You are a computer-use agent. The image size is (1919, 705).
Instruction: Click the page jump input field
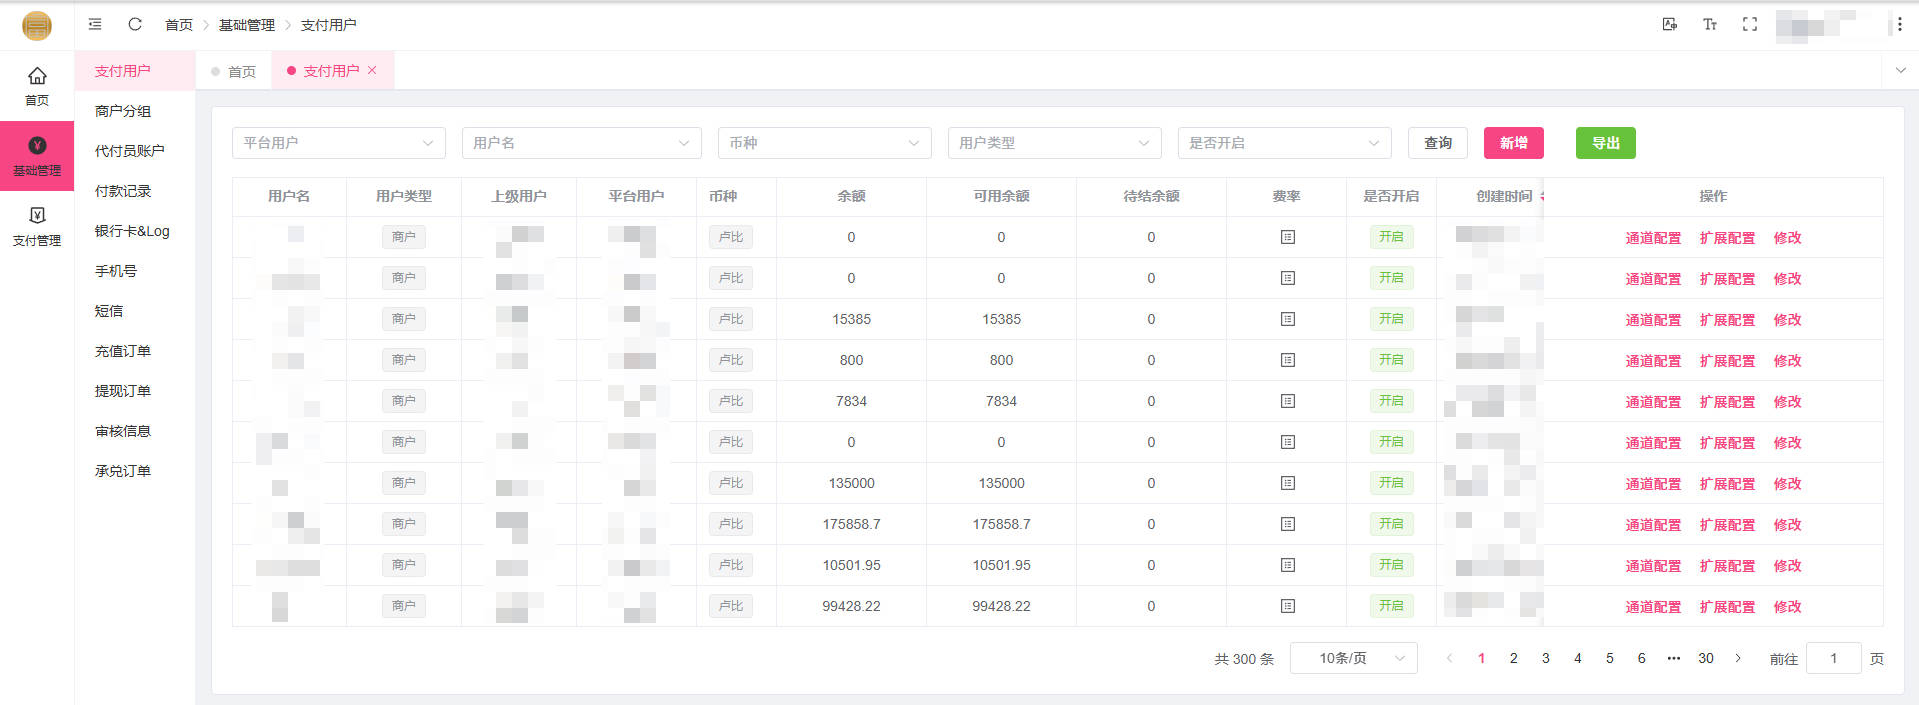point(1833,658)
